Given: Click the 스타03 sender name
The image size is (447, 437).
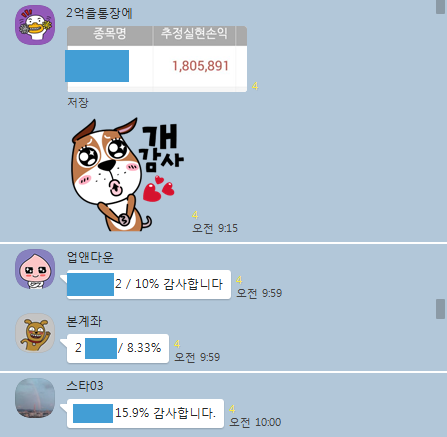Looking at the screenshot, I should coord(85,386).
